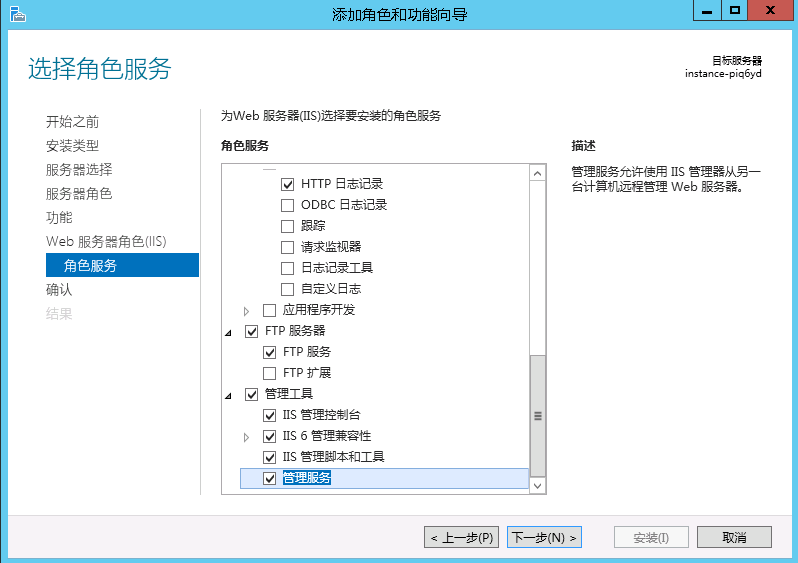Expand the IIS 6 管理兼容性 node
The image size is (798, 563).
[x=246, y=437]
